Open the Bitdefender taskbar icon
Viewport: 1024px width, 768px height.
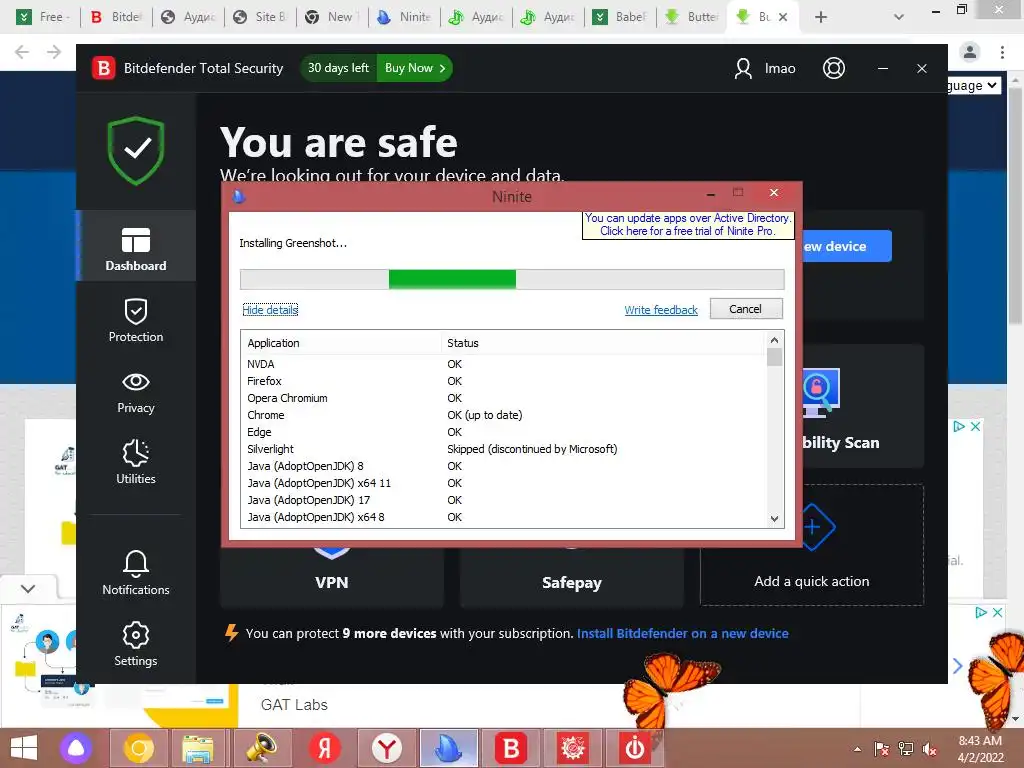tap(511, 748)
